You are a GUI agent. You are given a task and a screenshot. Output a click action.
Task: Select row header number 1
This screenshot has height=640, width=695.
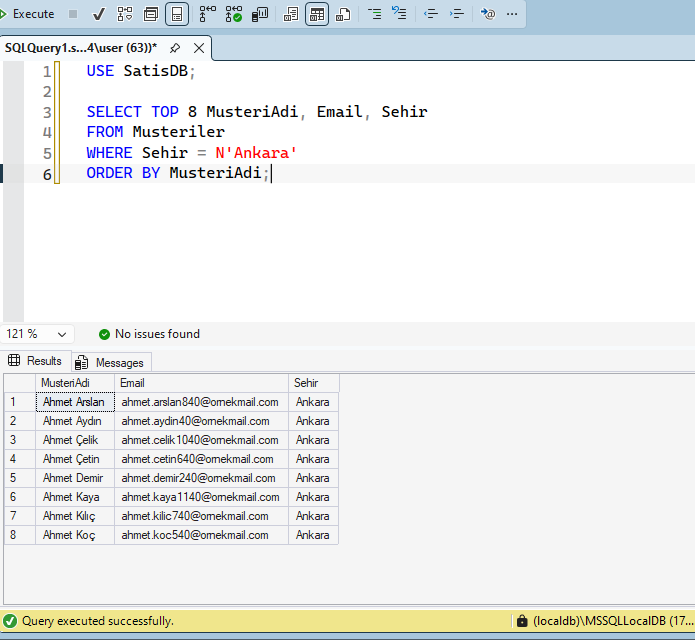click(20, 402)
